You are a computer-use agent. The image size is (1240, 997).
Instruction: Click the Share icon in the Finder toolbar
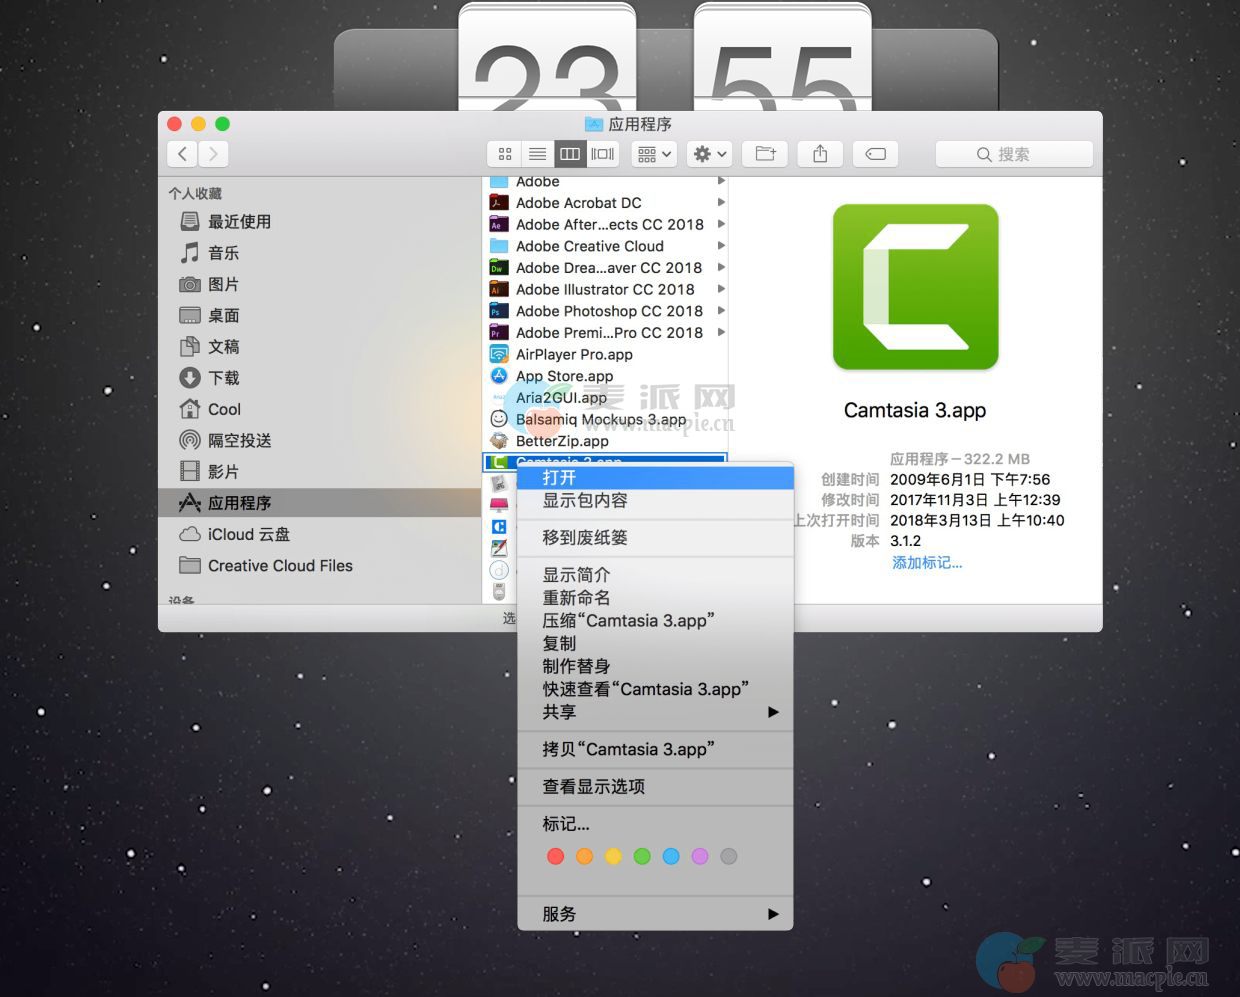[x=820, y=154]
